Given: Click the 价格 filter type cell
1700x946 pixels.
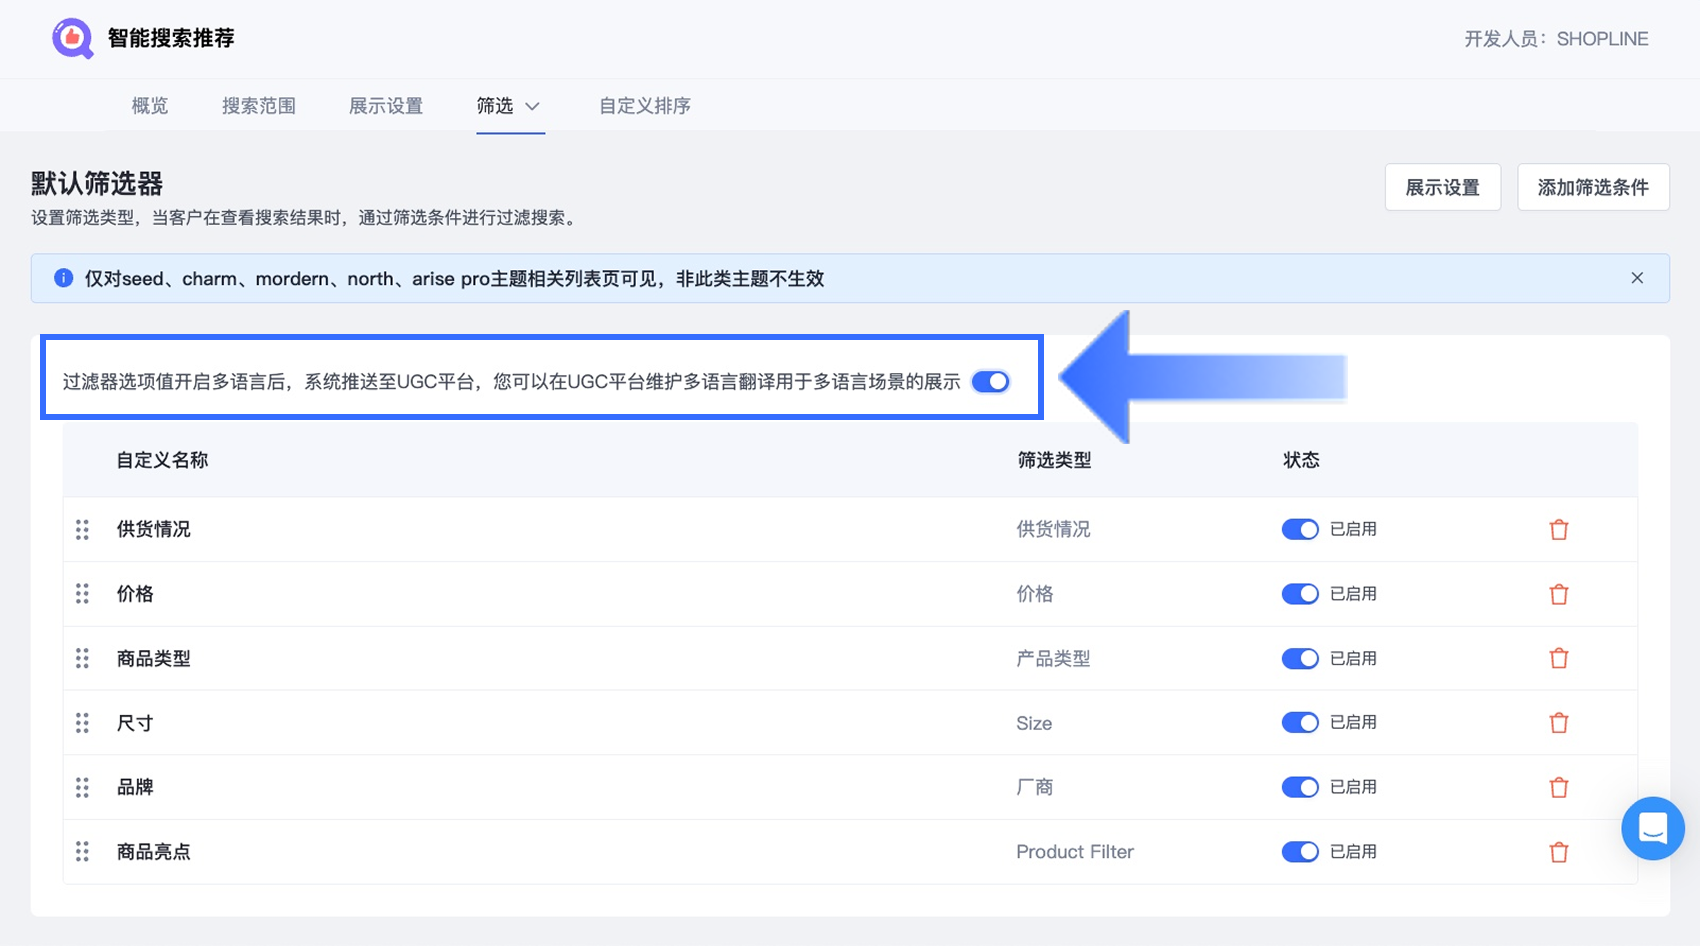Looking at the screenshot, I should click(1035, 594).
